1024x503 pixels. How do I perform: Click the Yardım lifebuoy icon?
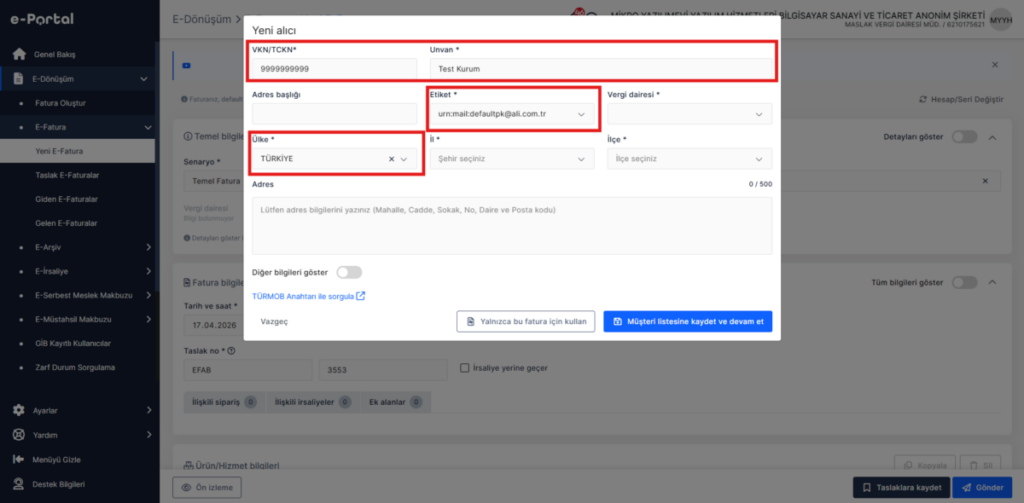pyautogui.click(x=19, y=435)
